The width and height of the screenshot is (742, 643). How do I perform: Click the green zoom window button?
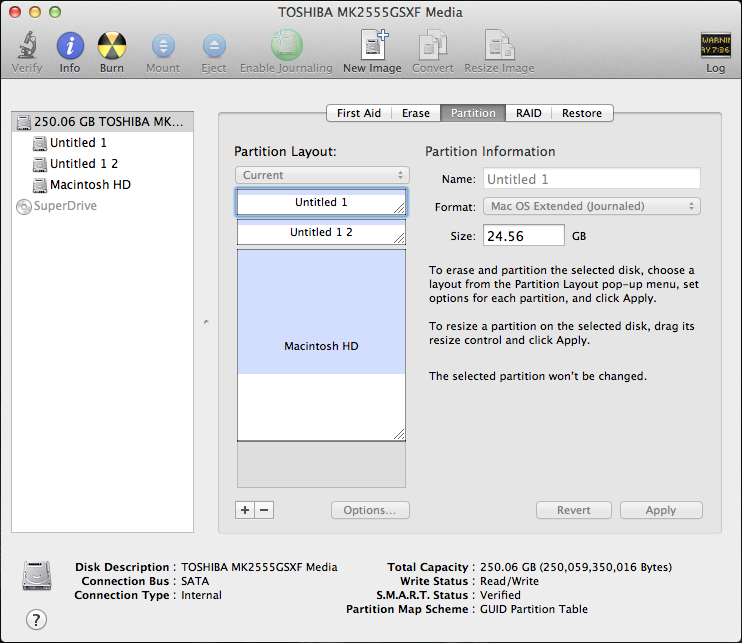tap(55, 12)
